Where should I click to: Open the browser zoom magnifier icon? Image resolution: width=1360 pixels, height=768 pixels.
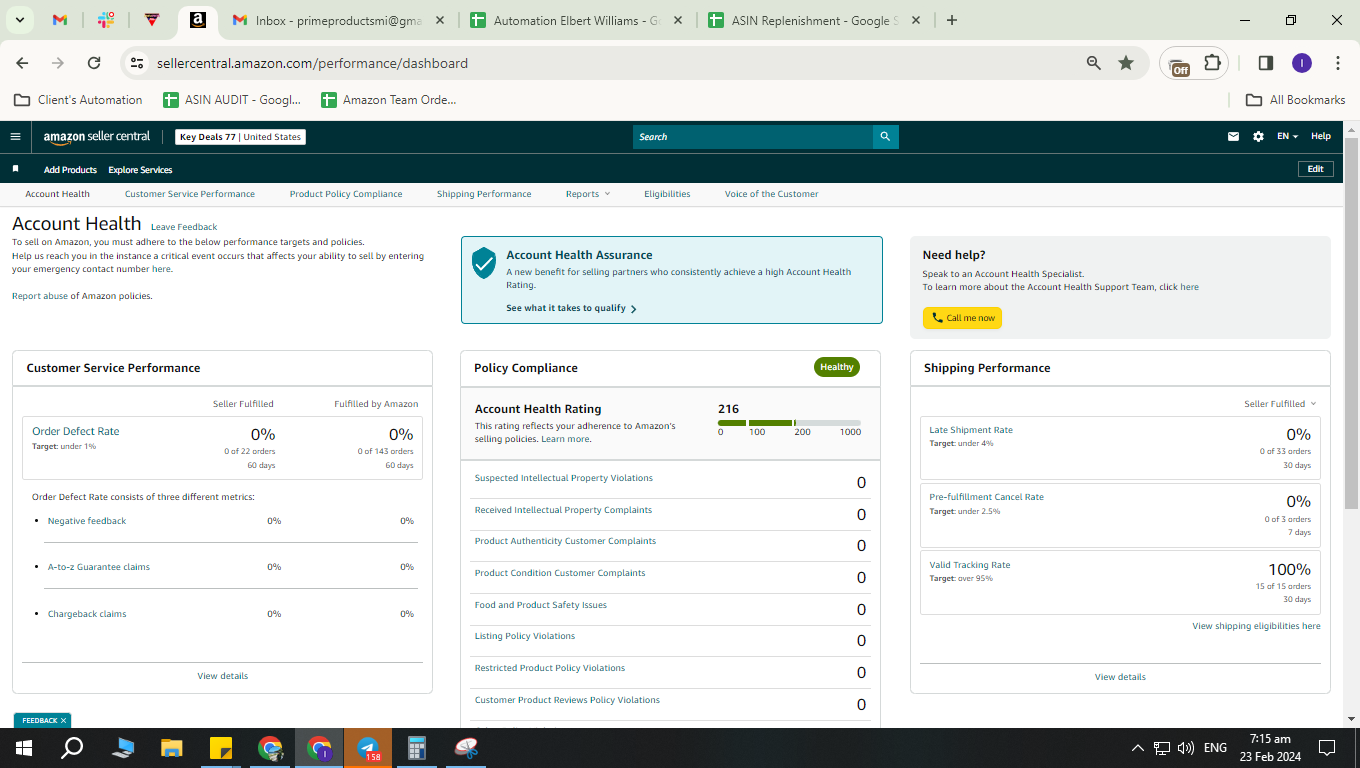pos(1094,63)
